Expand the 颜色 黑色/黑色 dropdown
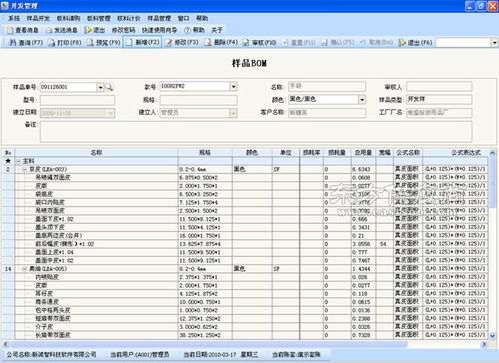Screen dimensions: 499x363 tap(362, 99)
